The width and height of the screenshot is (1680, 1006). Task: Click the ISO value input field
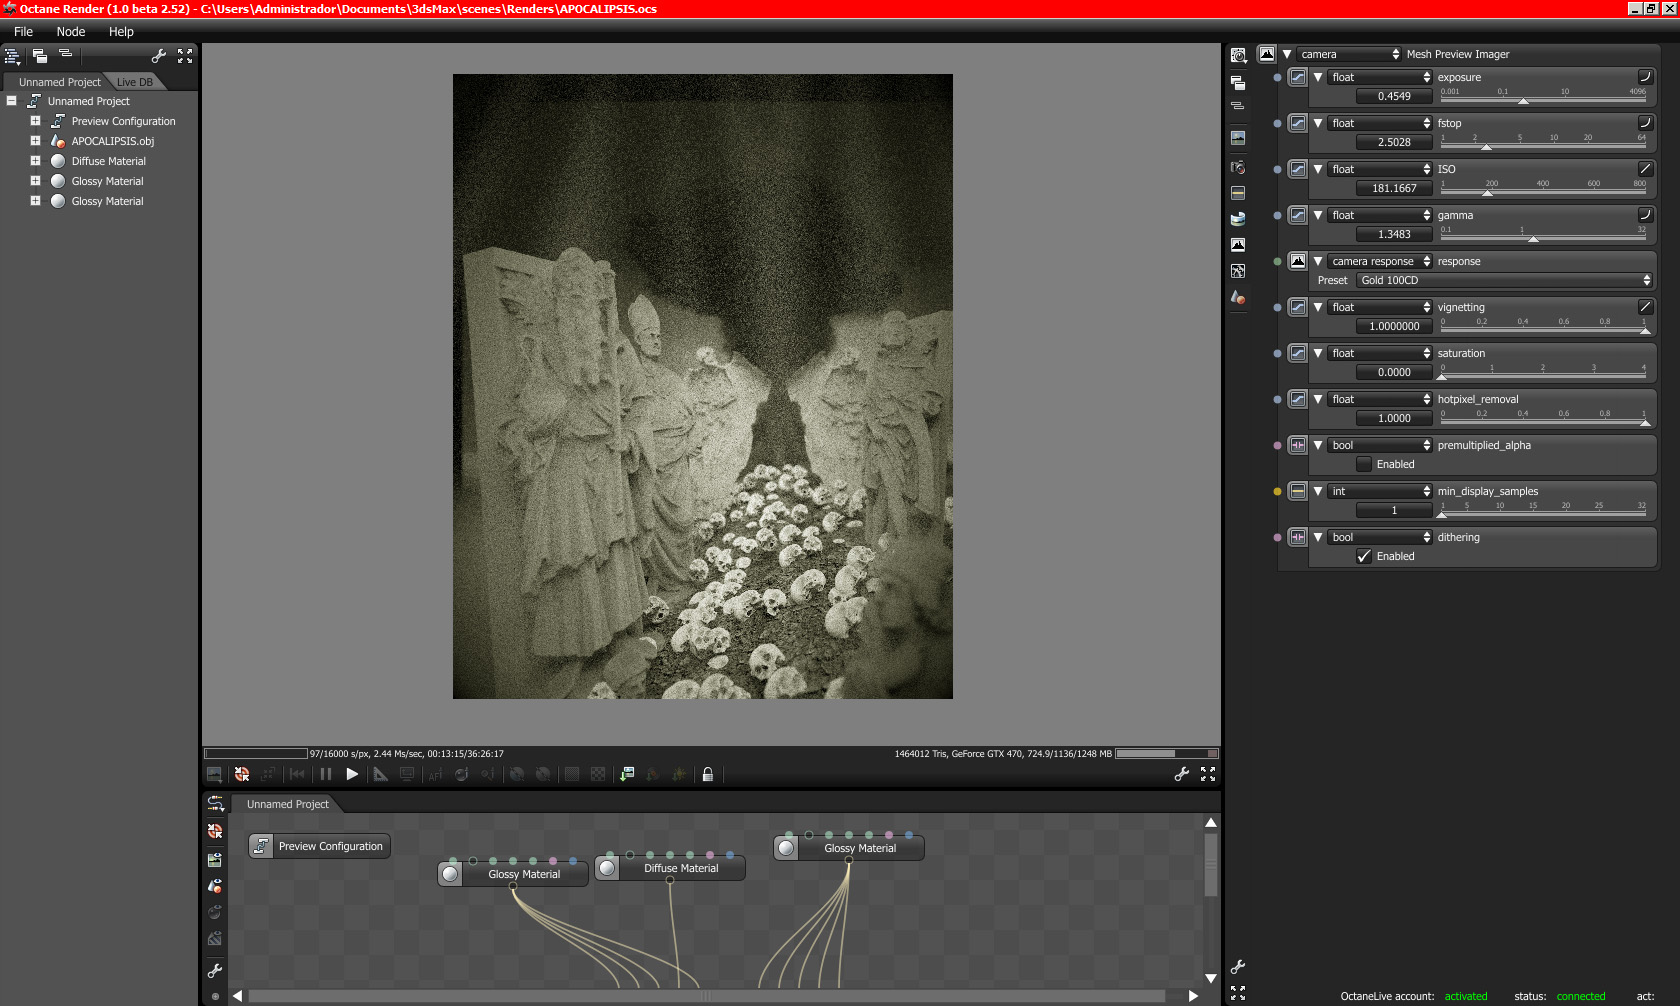[1394, 188]
